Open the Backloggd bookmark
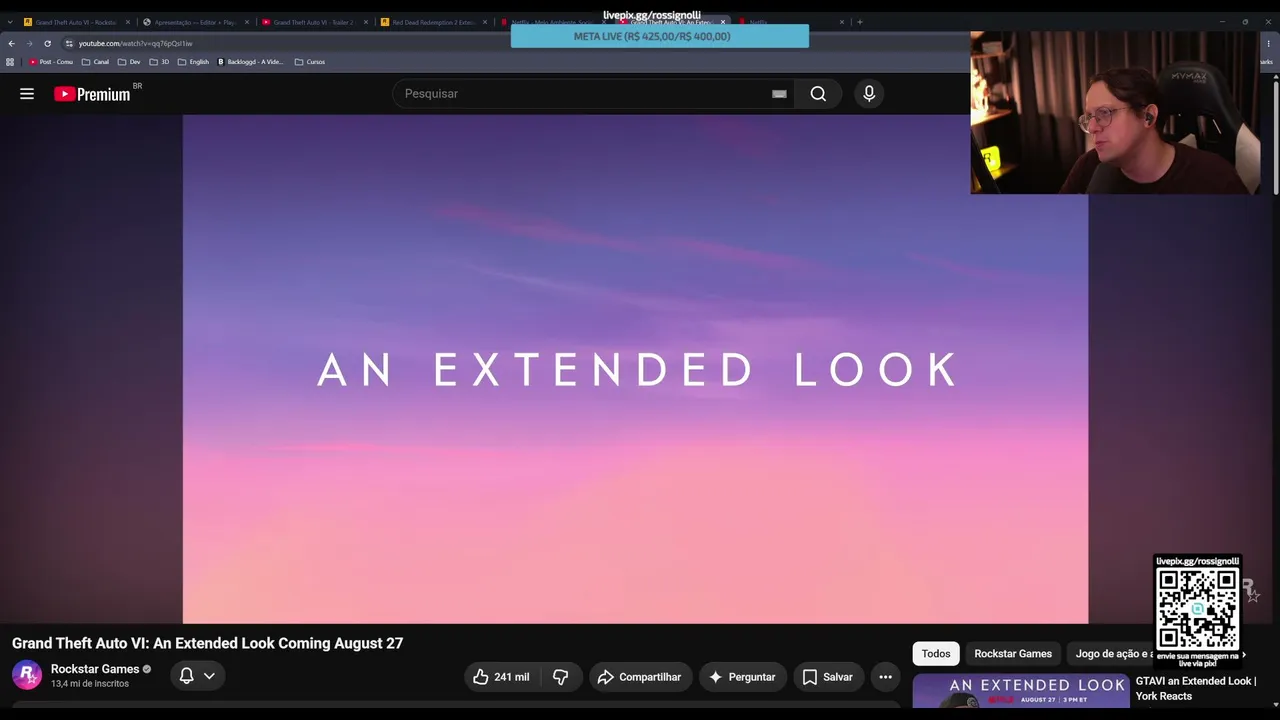The width and height of the screenshot is (1280, 720). [250, 62]
